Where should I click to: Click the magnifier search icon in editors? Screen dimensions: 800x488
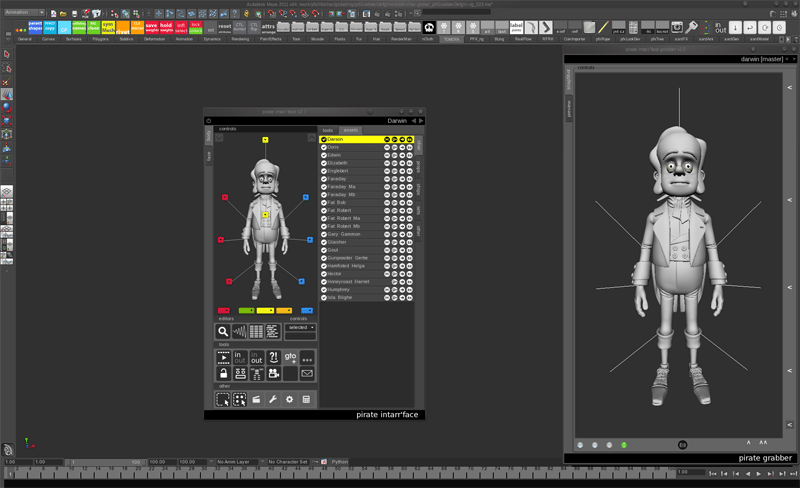[223, 331]
